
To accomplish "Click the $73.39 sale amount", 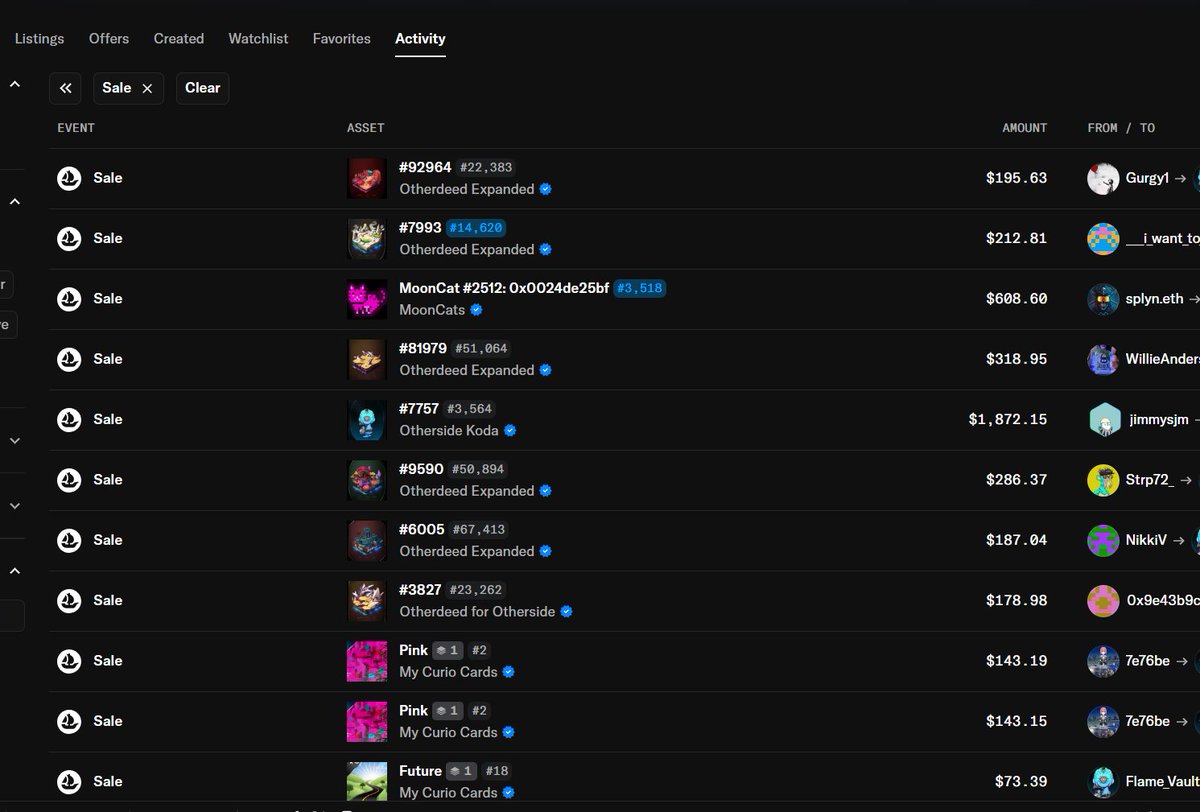I will [x=1021, y=781].
